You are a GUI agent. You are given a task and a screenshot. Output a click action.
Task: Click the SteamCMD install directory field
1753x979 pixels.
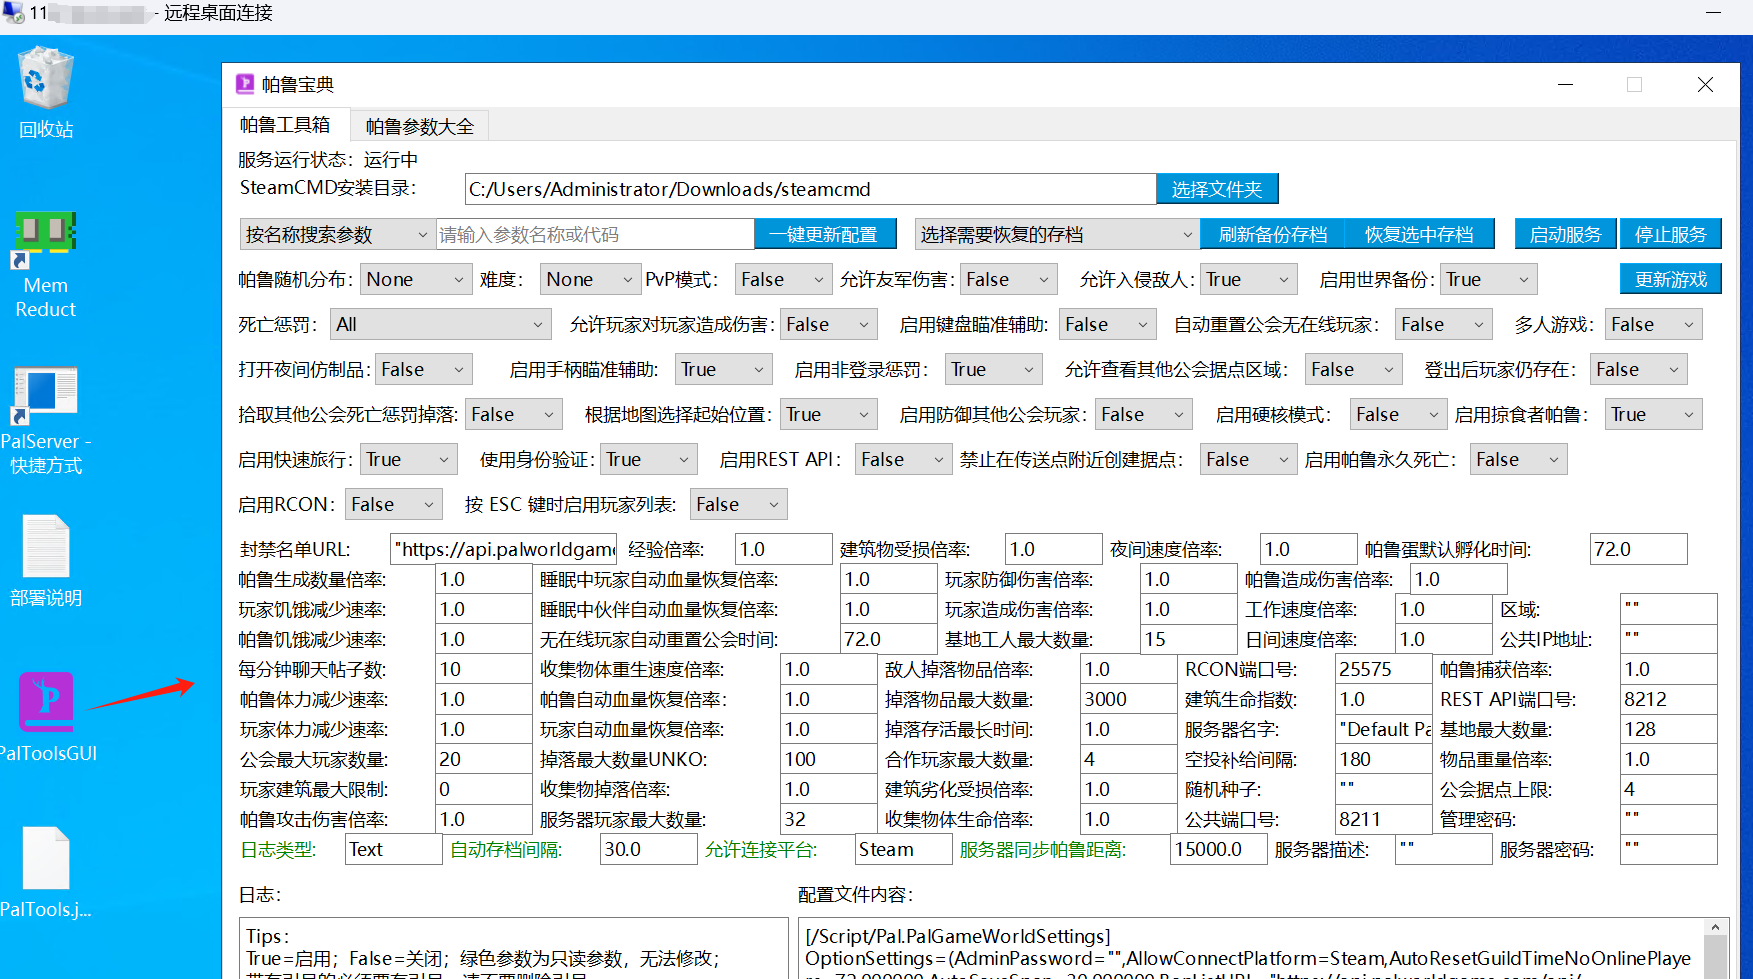(810, 189)
